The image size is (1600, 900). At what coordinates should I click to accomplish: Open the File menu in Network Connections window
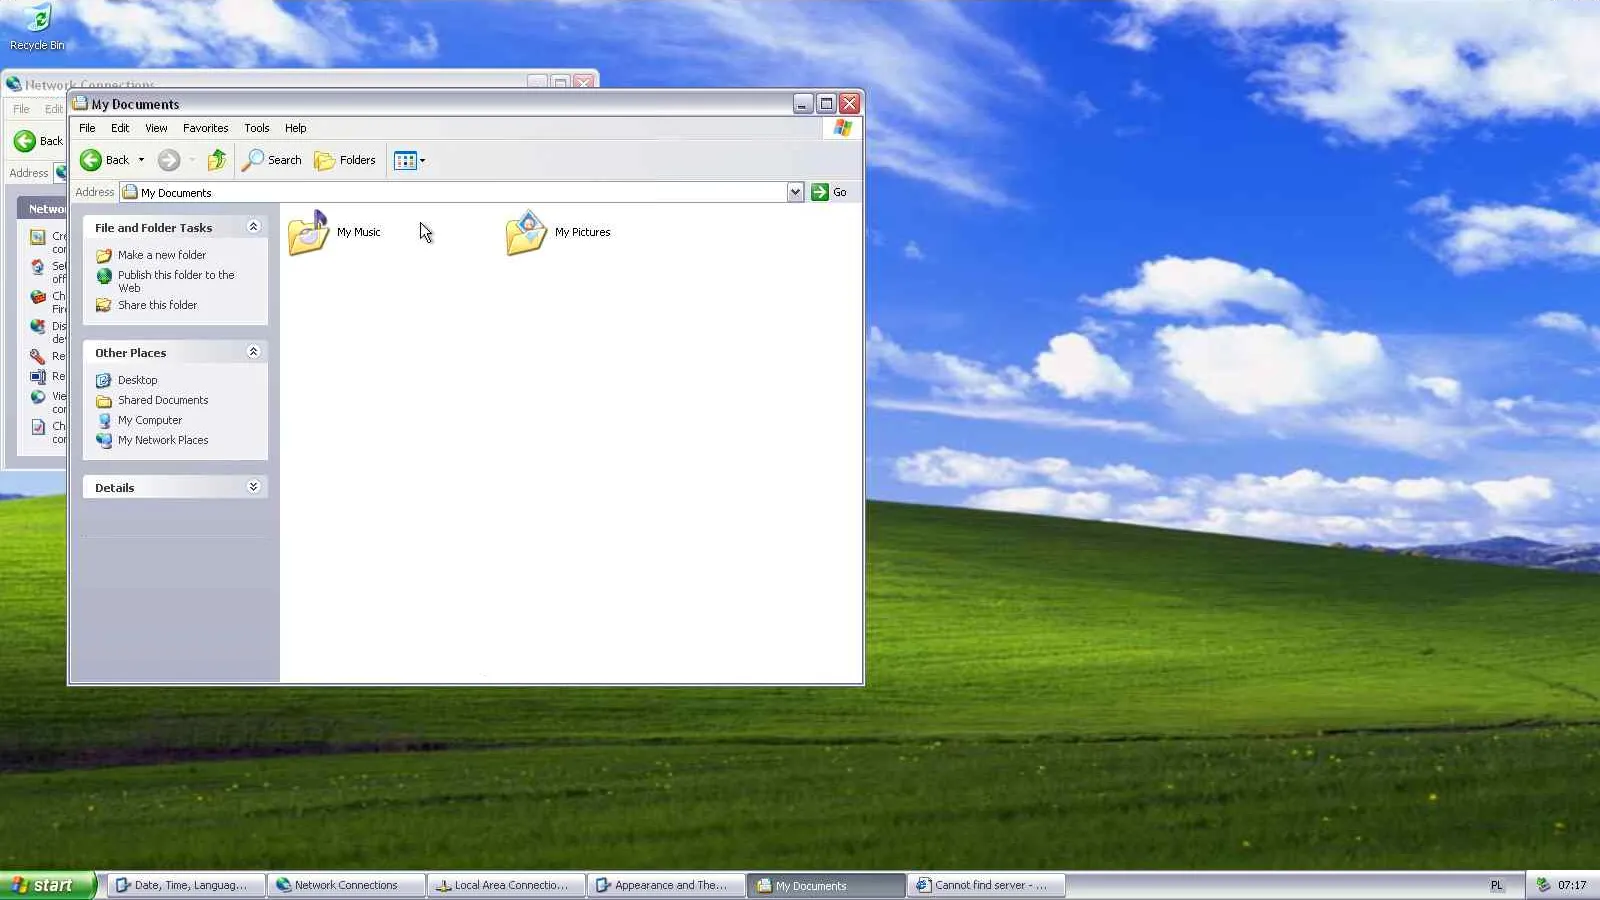(x=21, y=109)
